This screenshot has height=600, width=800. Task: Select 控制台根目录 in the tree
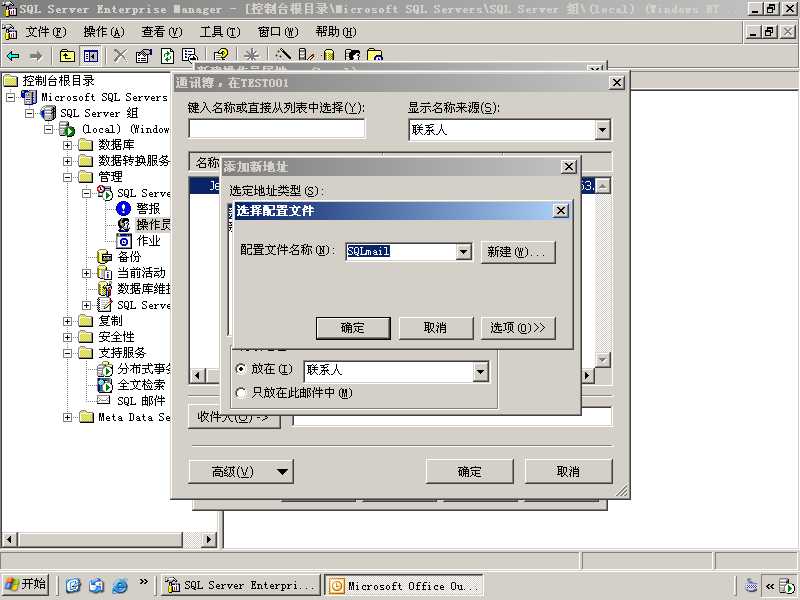tap(58, 81)
